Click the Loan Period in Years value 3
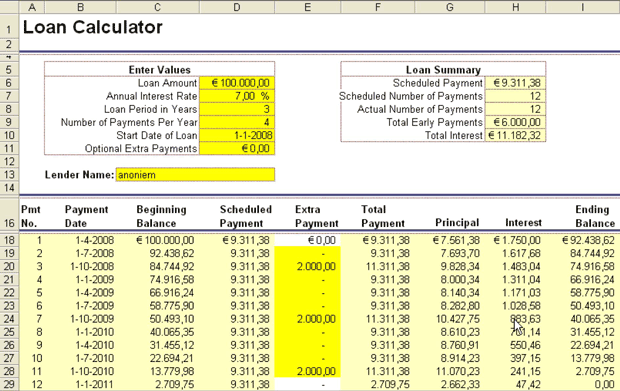 [x=237, y=109]
